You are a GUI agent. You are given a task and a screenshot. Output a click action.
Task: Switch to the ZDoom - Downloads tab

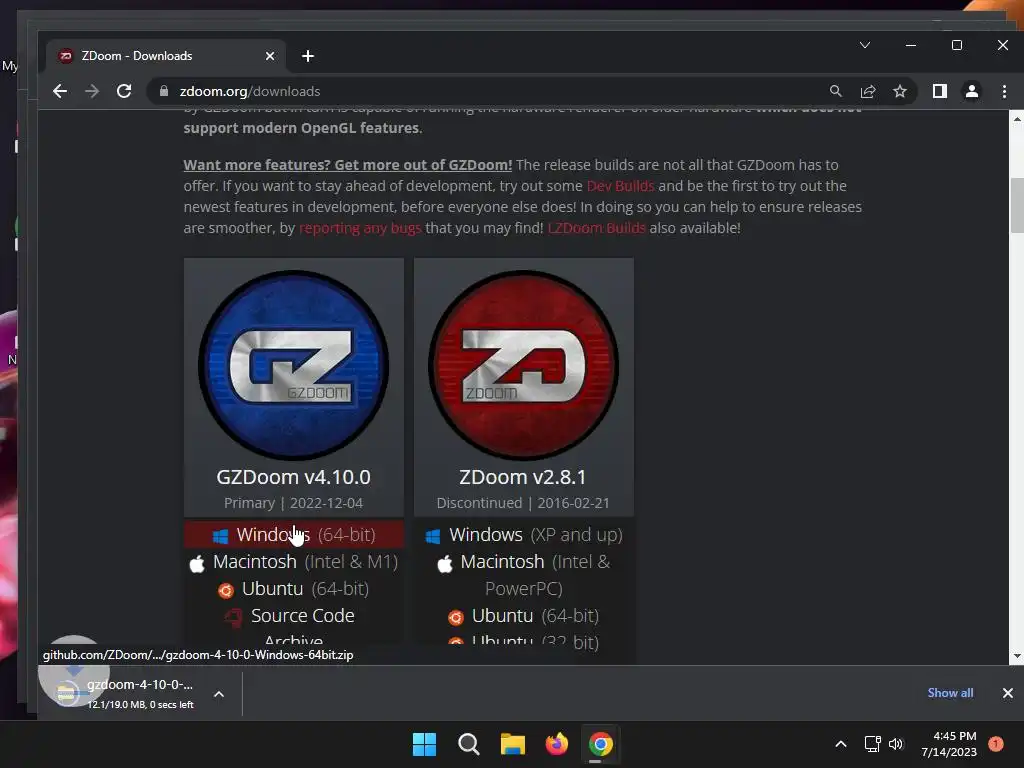tap(166, 56)
